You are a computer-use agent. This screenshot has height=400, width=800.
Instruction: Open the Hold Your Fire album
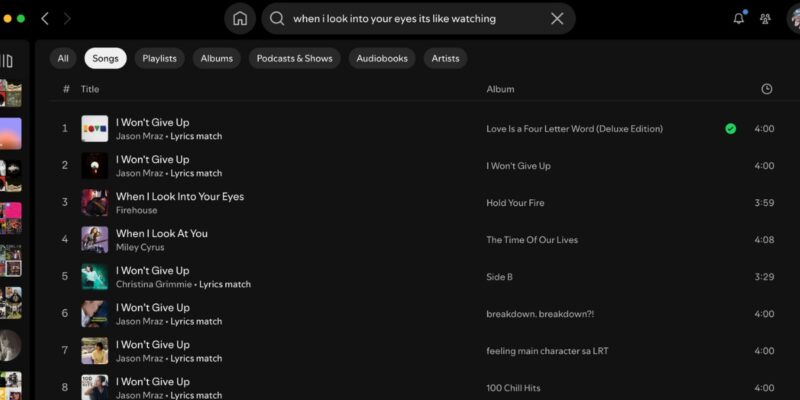click(x=515, y=203)
